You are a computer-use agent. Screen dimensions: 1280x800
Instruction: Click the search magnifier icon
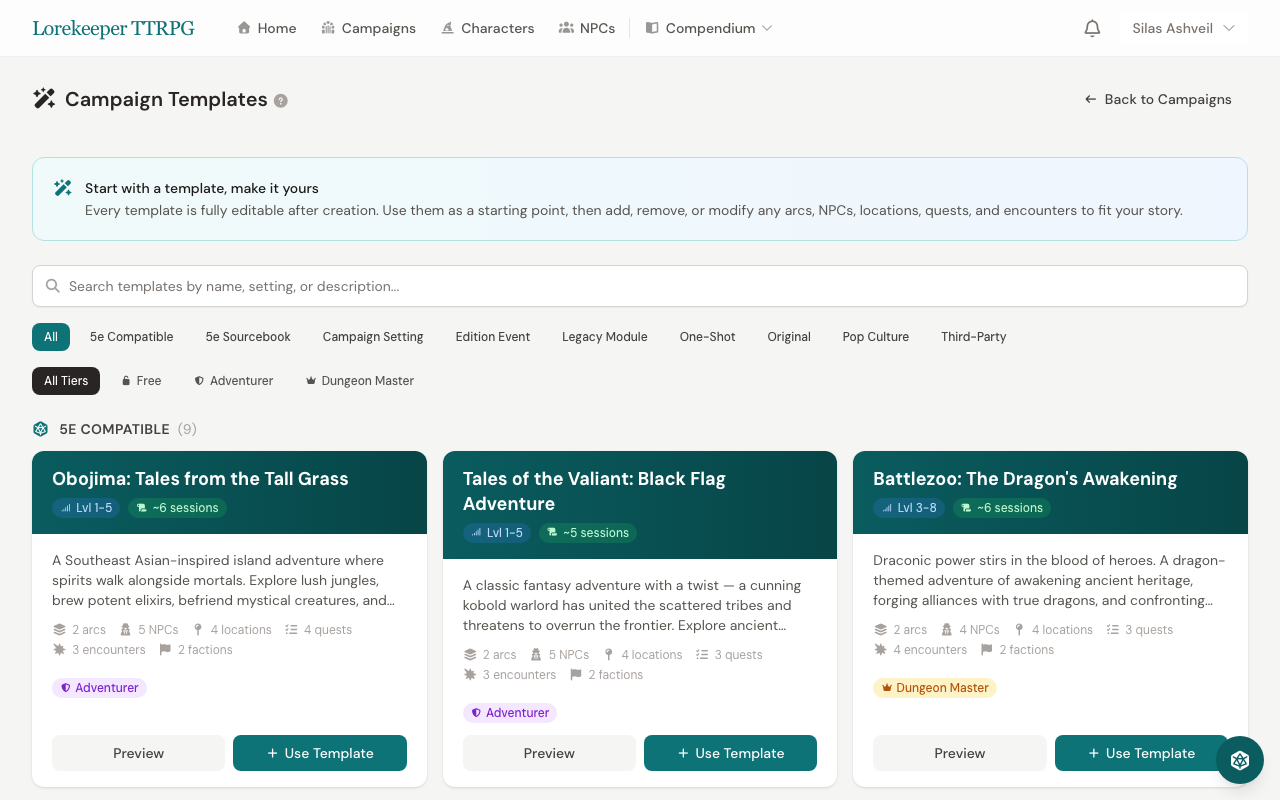point(53,286)
